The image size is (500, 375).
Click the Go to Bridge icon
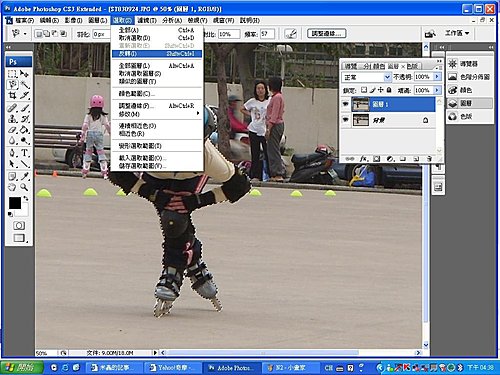[x=430, y=33]
